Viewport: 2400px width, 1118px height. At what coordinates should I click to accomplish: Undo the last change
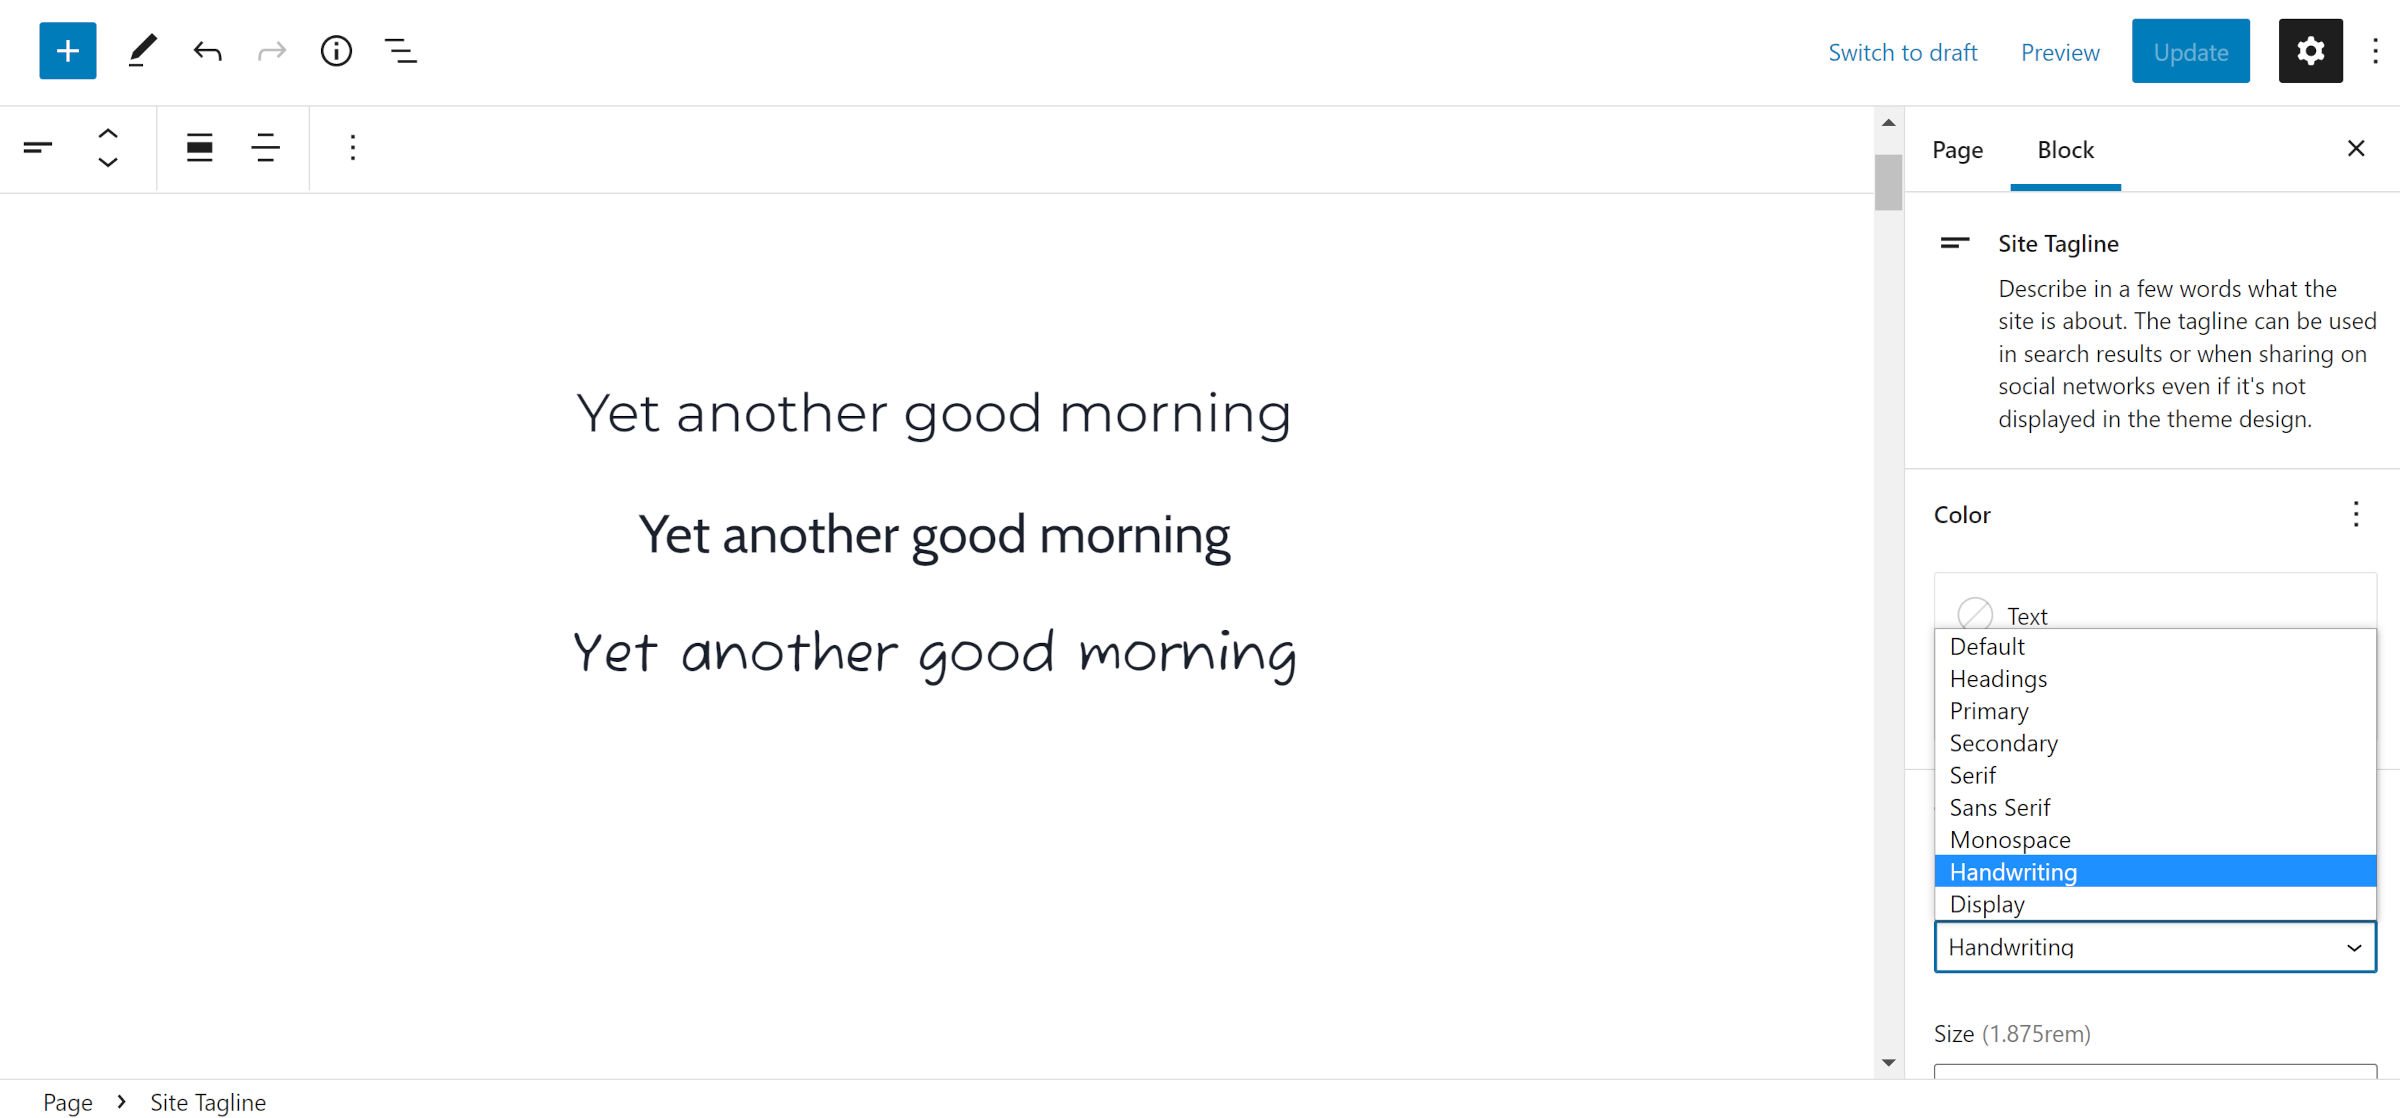207,51
